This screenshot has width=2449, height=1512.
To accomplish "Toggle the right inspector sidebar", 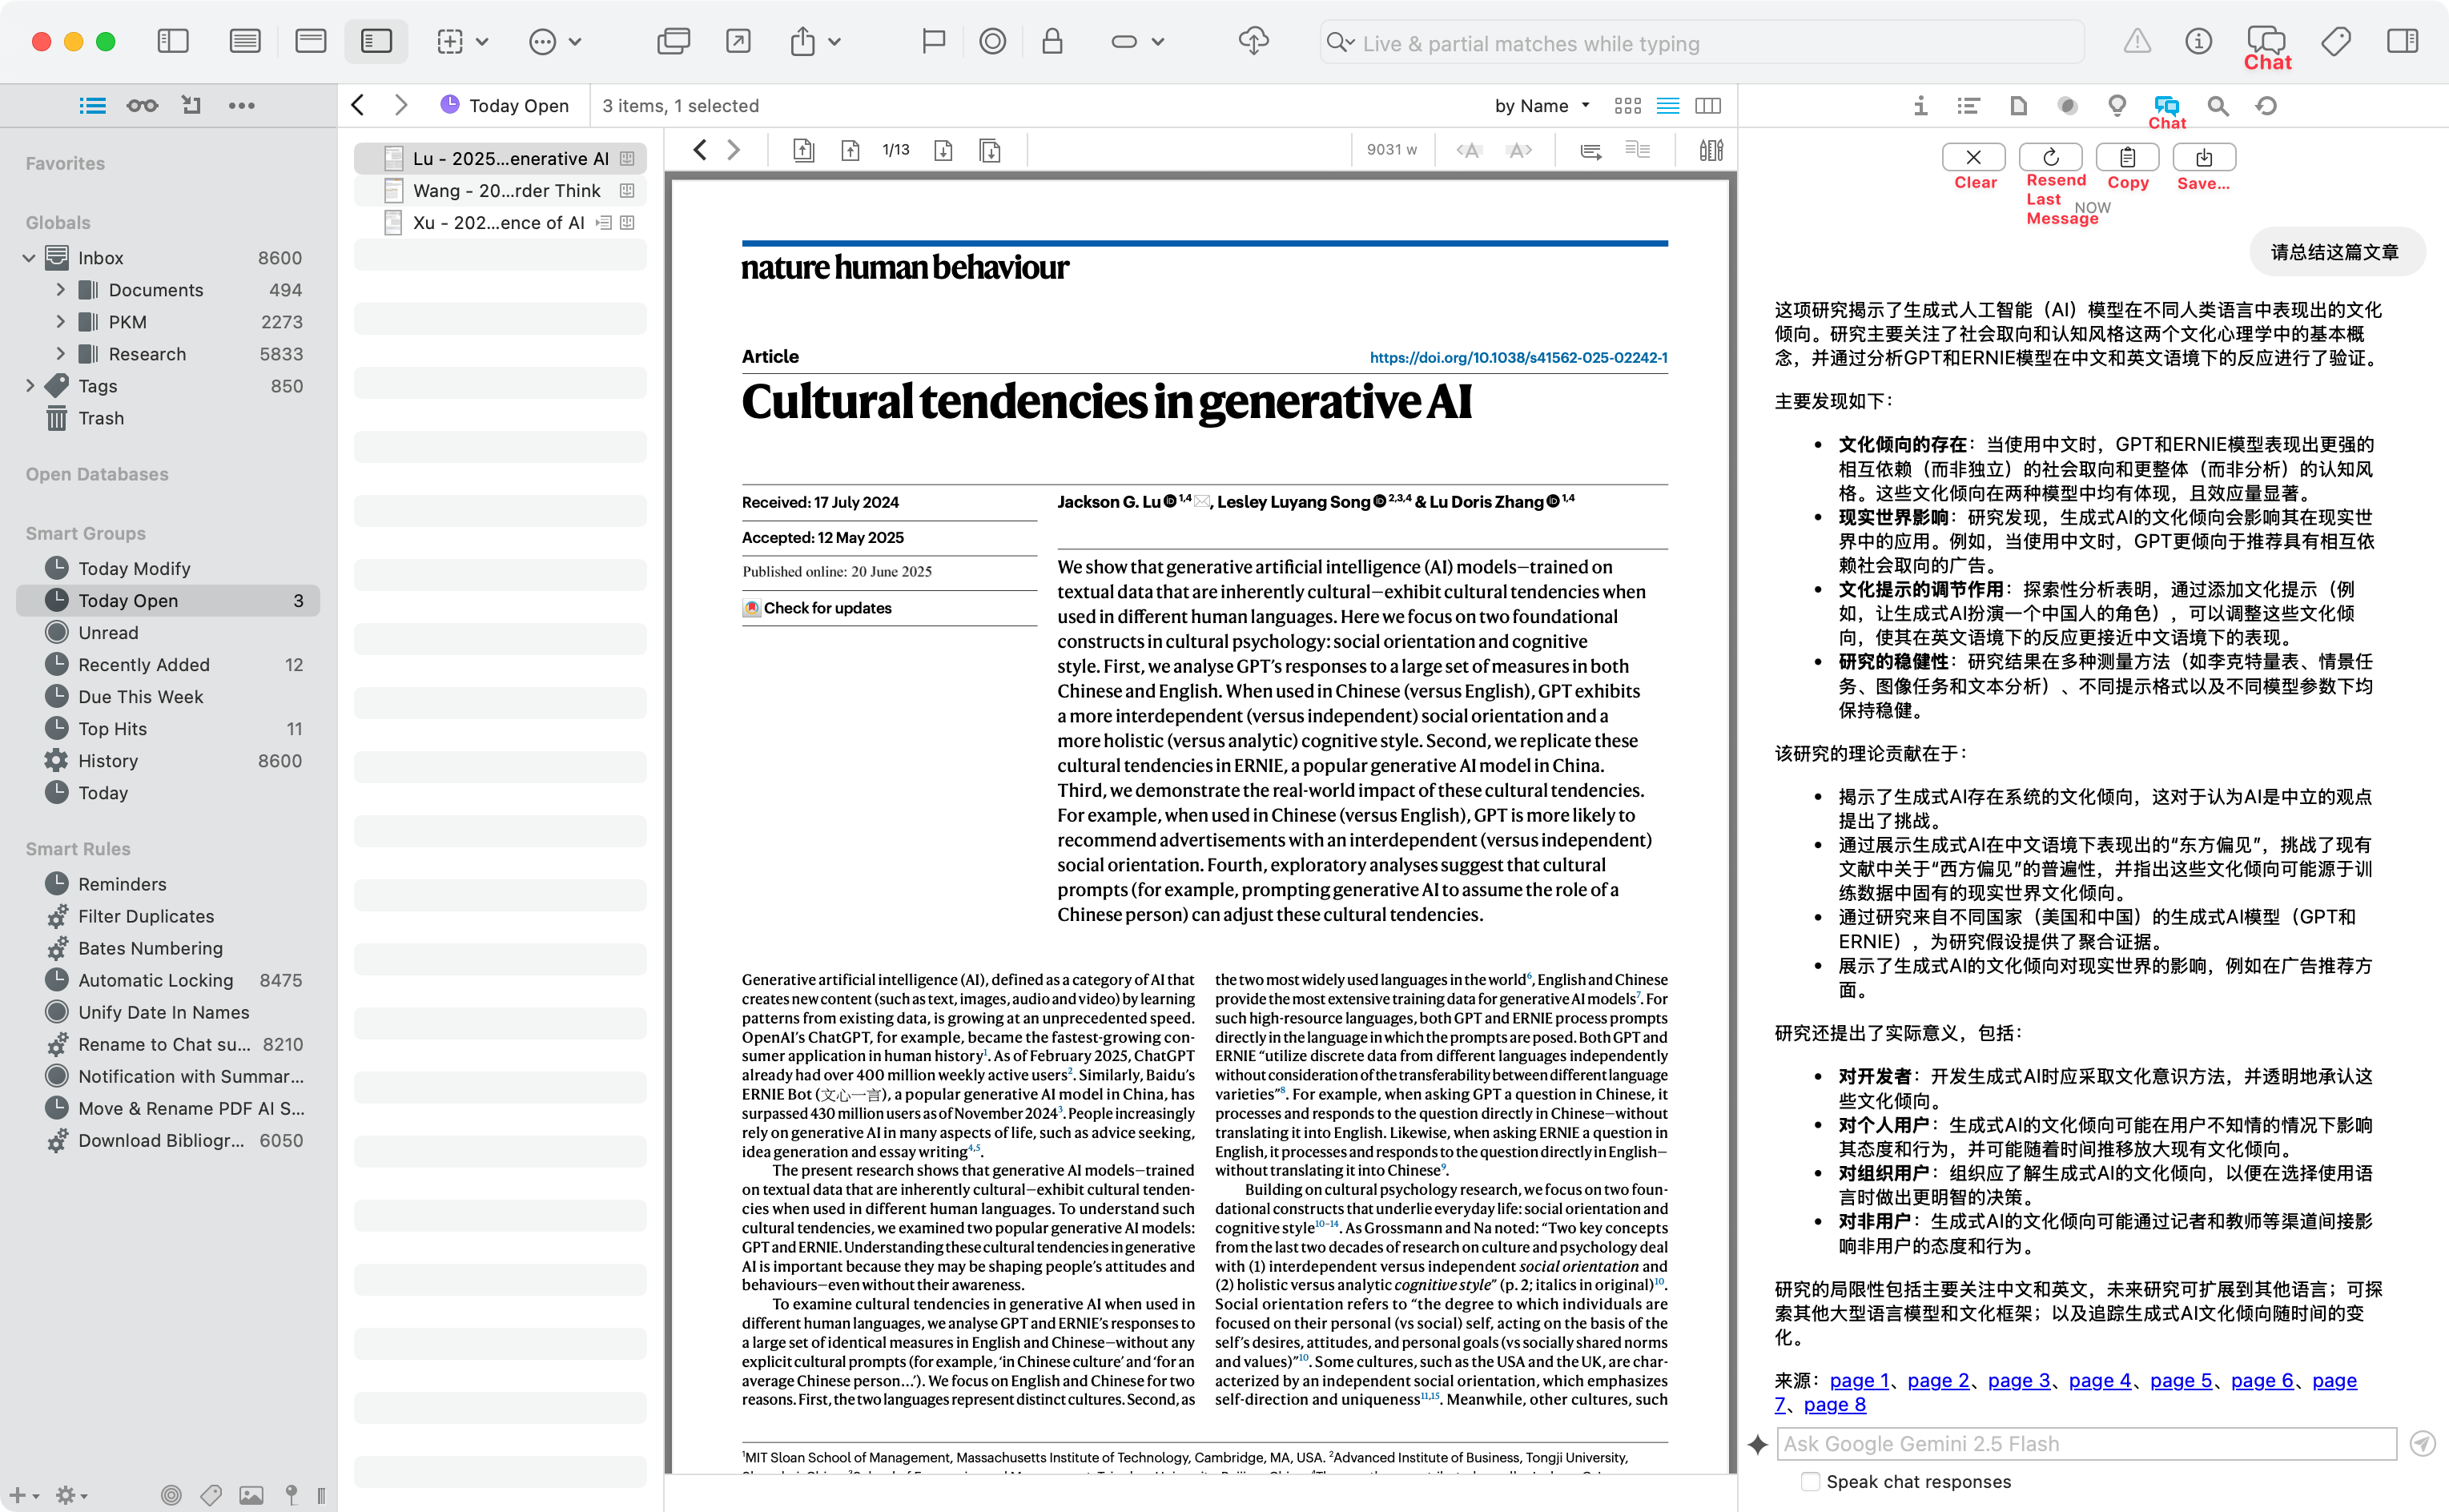I will tap(2402, 41).
